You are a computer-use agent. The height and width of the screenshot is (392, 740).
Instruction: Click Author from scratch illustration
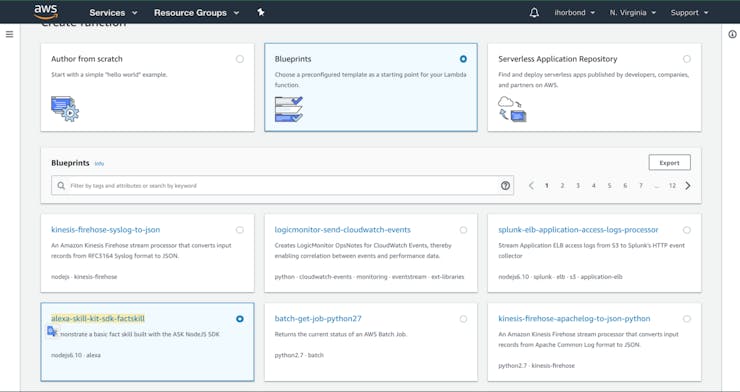[65, 108]
